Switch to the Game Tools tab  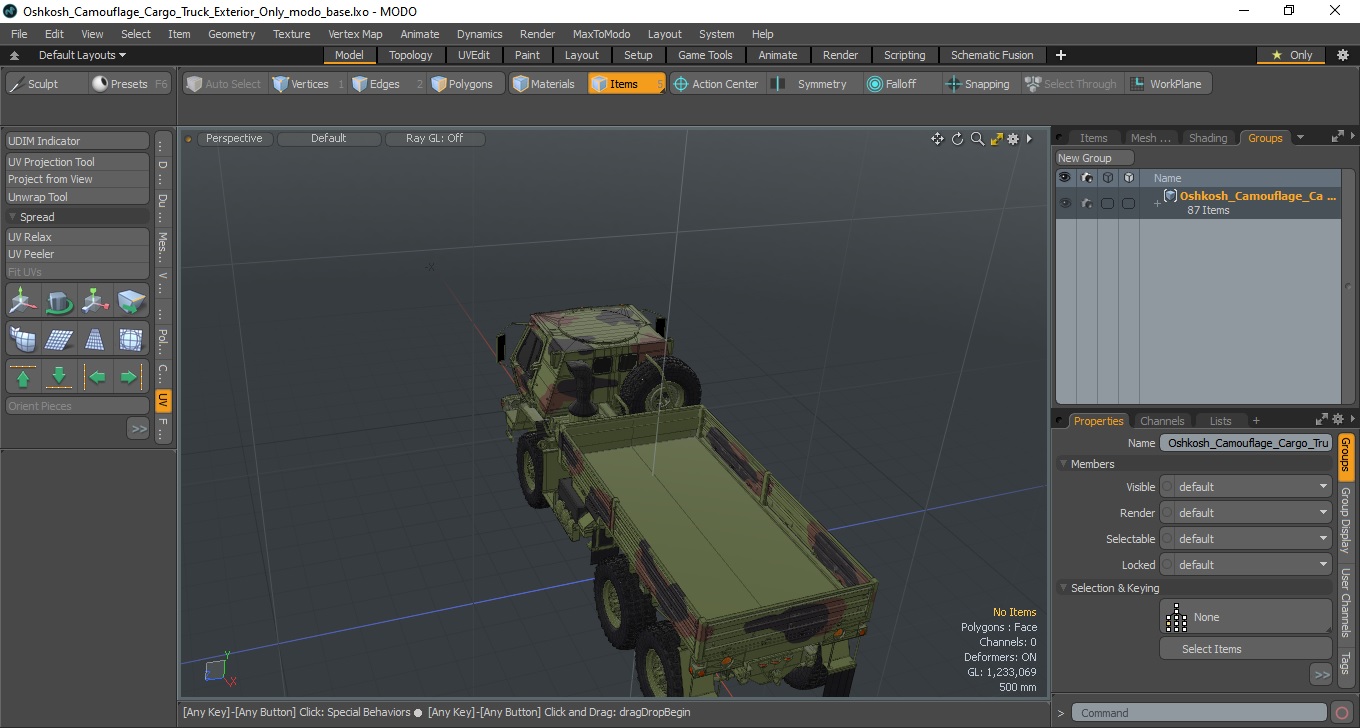(x=705, y=55)
